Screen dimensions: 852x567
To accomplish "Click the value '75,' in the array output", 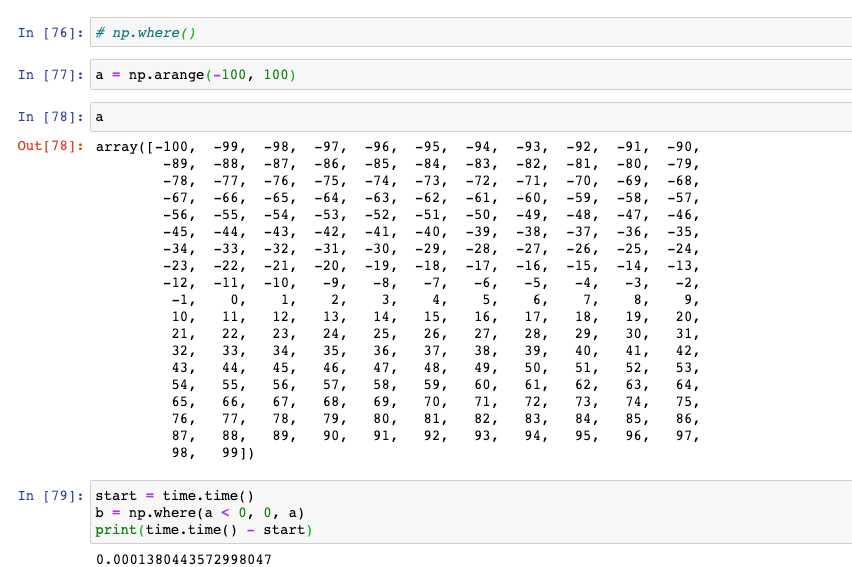I will [x=688, y=402].
